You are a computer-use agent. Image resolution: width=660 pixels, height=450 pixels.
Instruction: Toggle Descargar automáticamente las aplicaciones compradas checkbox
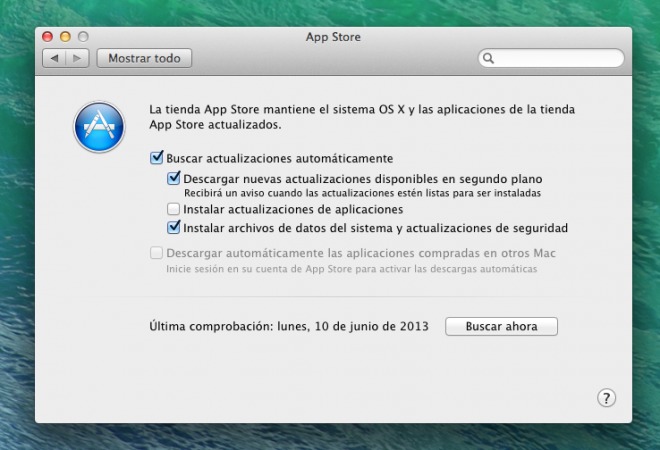click(x=157, y=253)
